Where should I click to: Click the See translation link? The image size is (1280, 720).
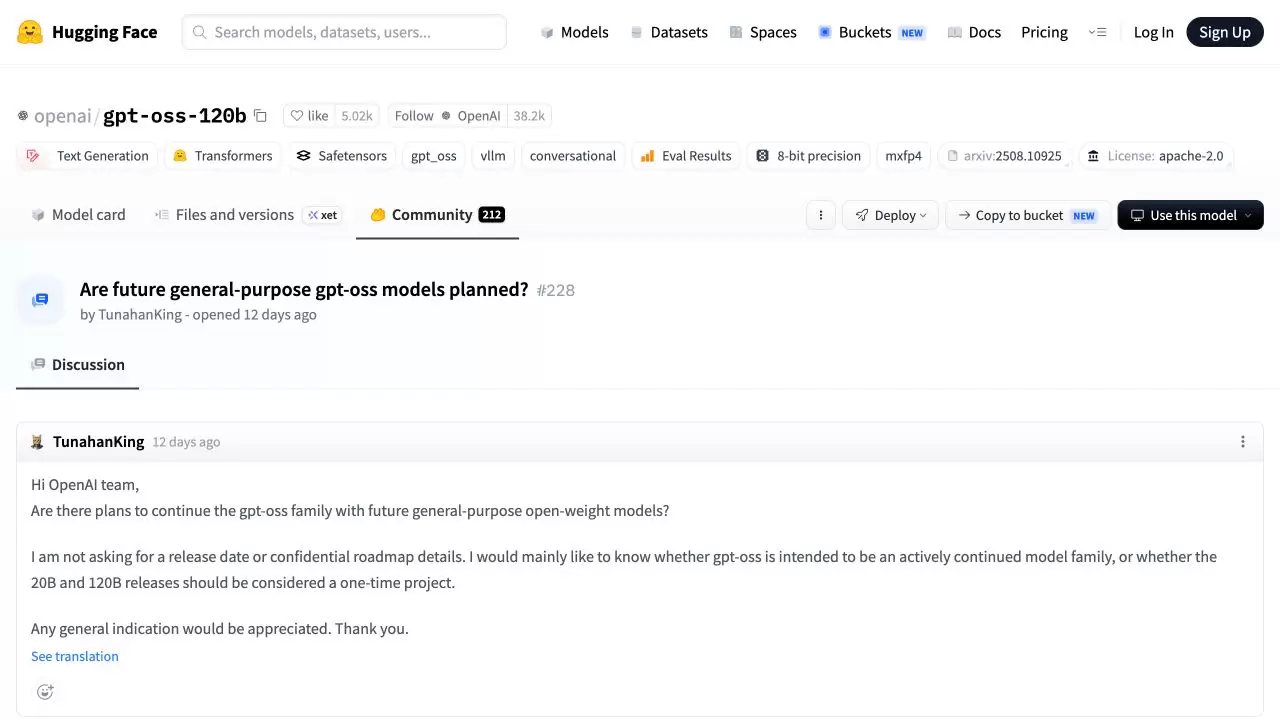click(x=75, y=656)
